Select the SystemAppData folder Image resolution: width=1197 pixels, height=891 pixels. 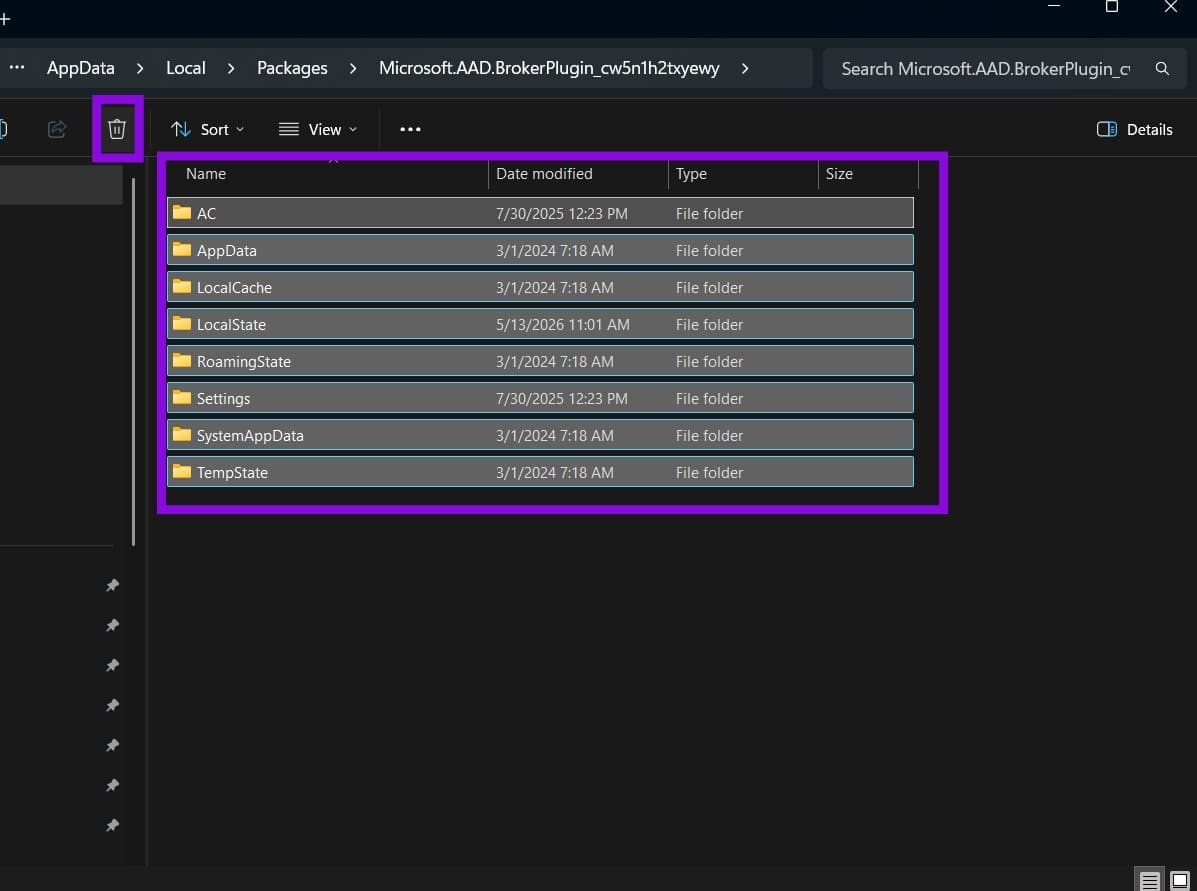[x=540, y=435]
